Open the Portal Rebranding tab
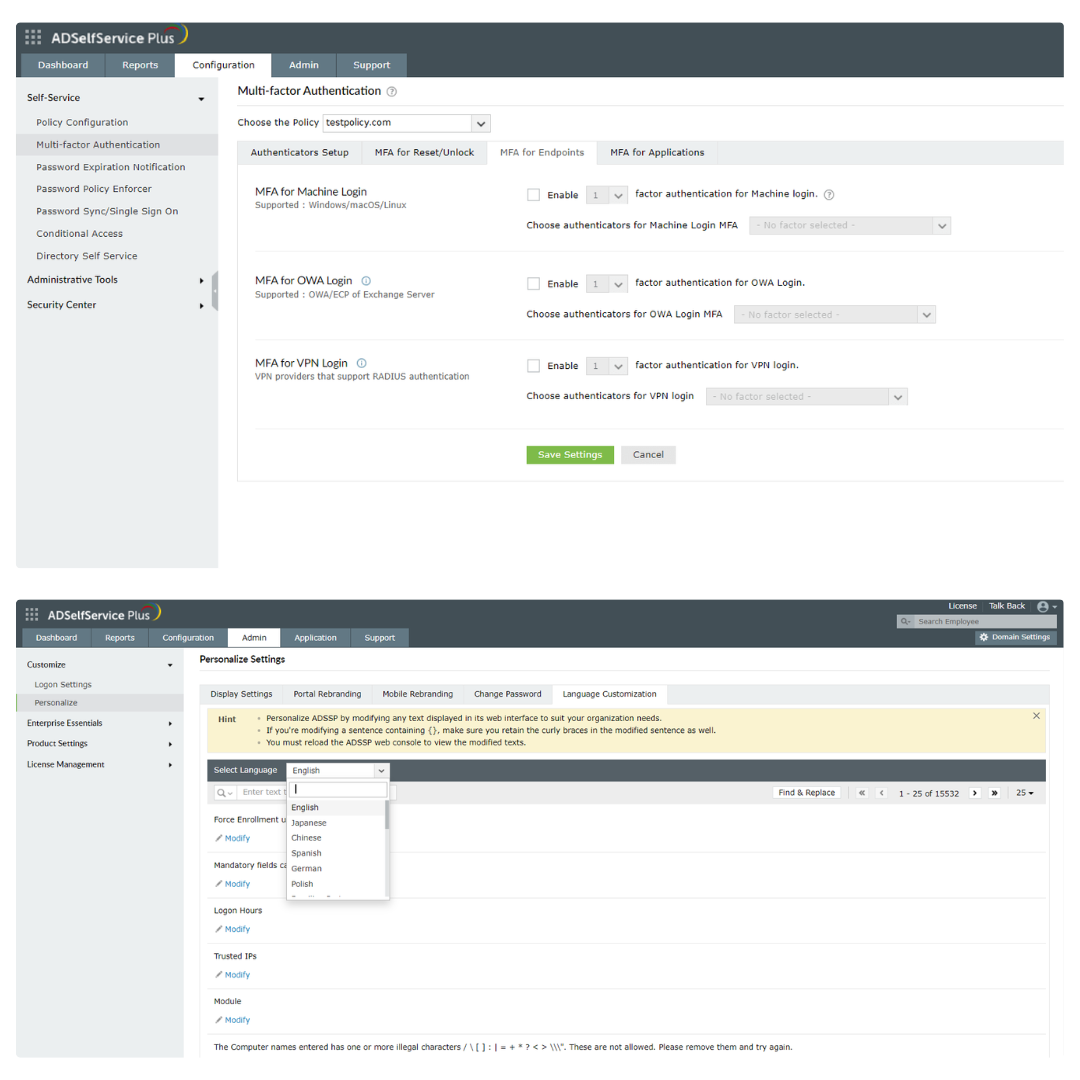The height and width of the screenshot is (1080, 1080). click(x=327, y=694)
